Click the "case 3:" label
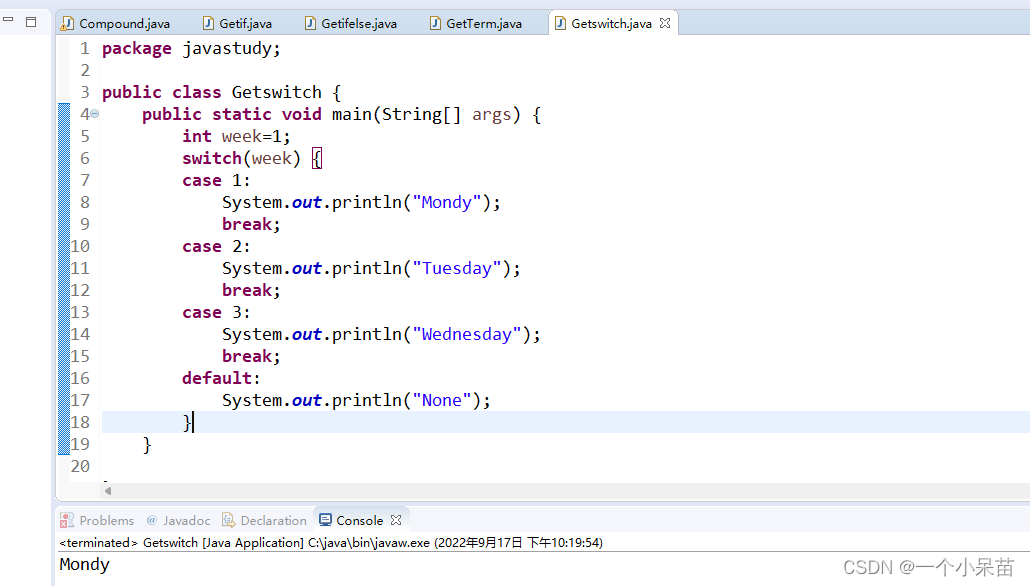The height and width of the screenshot is (586, 1030). tap(216, 312)
